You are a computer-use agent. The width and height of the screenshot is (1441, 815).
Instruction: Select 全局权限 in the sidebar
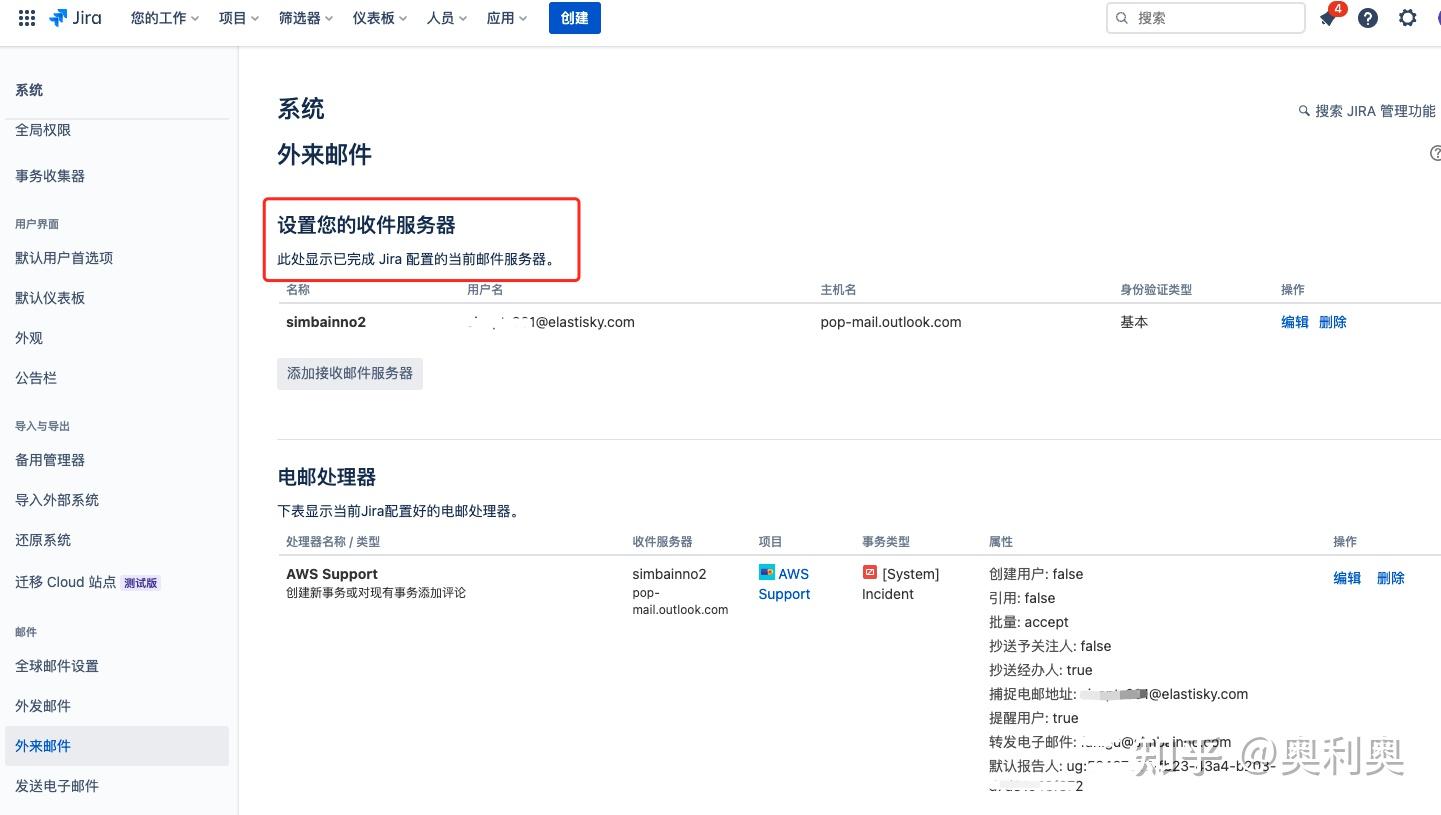coord(43,130)
